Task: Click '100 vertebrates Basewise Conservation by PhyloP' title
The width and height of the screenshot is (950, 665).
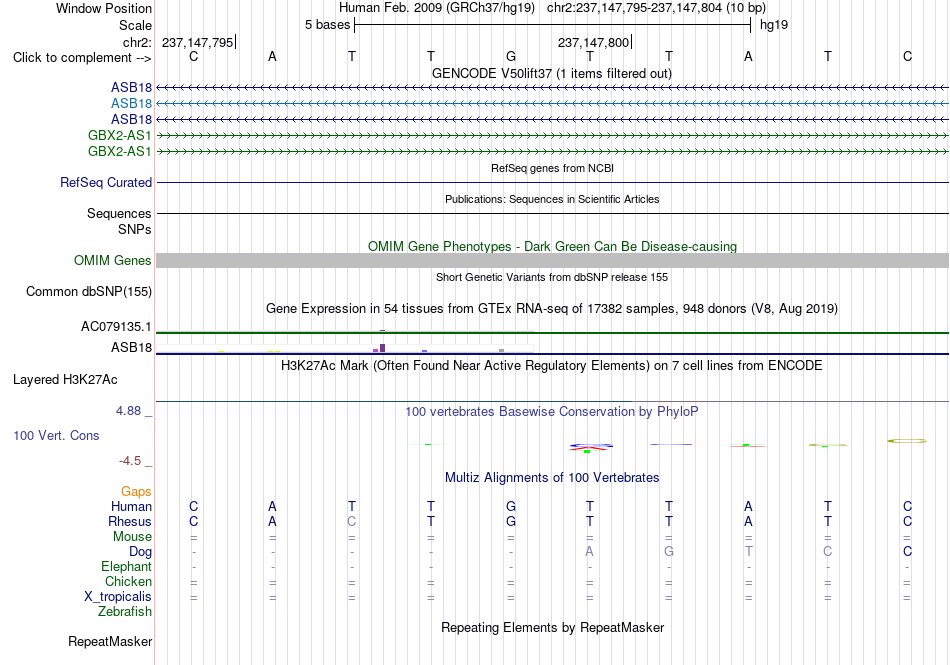Action: [551, 411]
